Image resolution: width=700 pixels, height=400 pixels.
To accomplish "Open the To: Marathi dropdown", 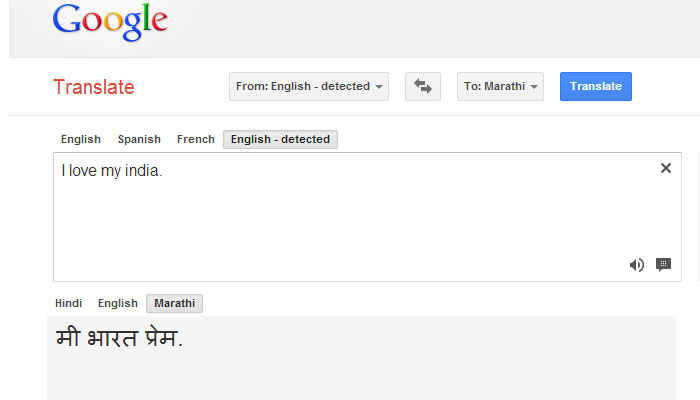I will pyautogui.click(x=501, y=87).
